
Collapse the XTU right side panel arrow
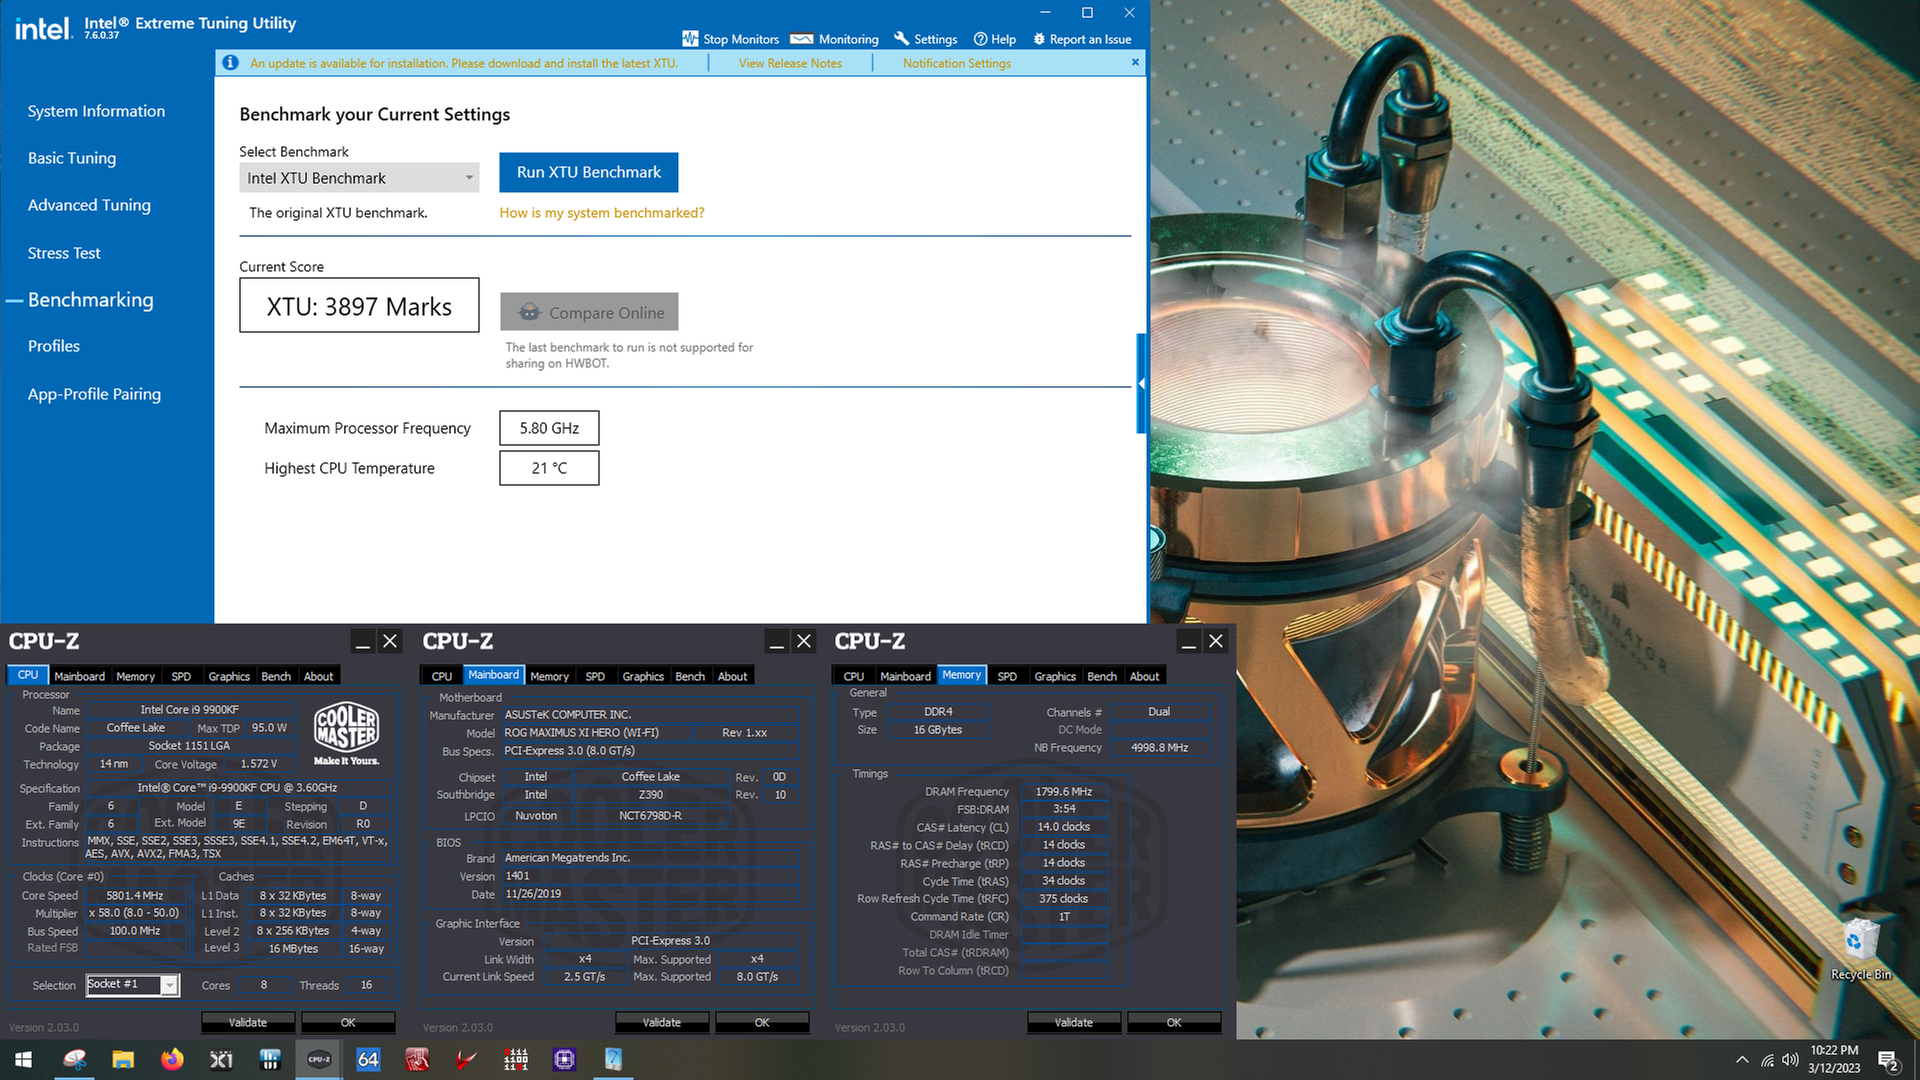tap(1141, 383)
